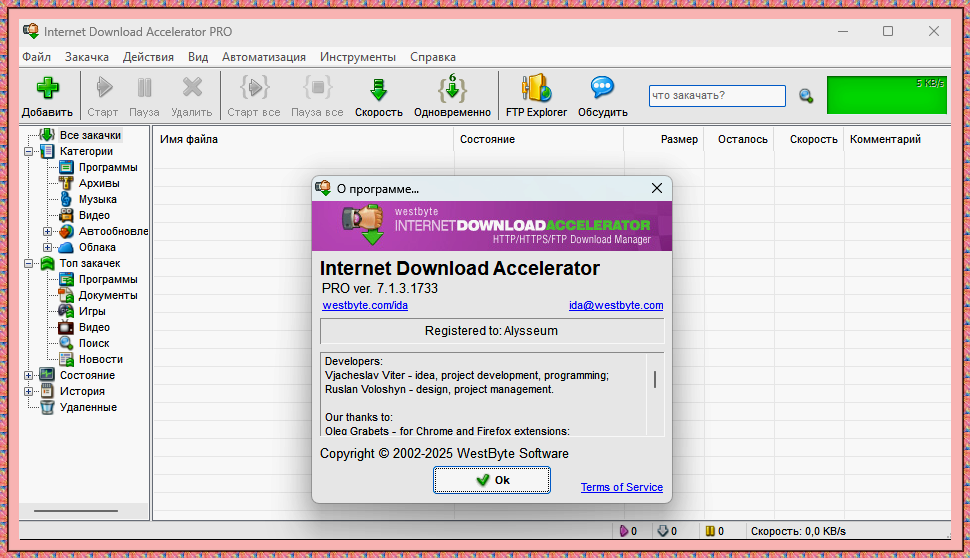Open the Инструменты menu
Screen dimensions: 970x558
click(358, 57)
